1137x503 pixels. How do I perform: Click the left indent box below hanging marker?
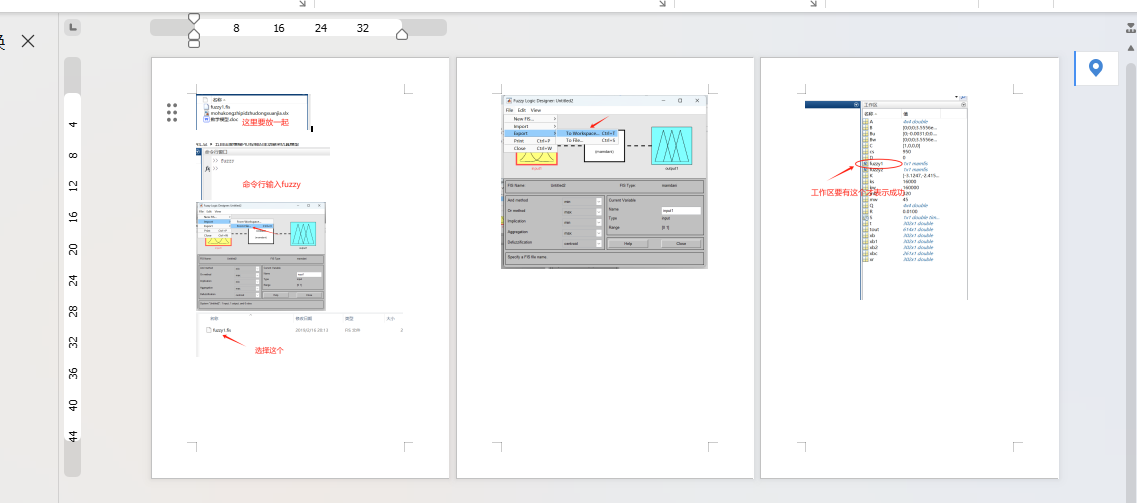(x=194, y=43)
